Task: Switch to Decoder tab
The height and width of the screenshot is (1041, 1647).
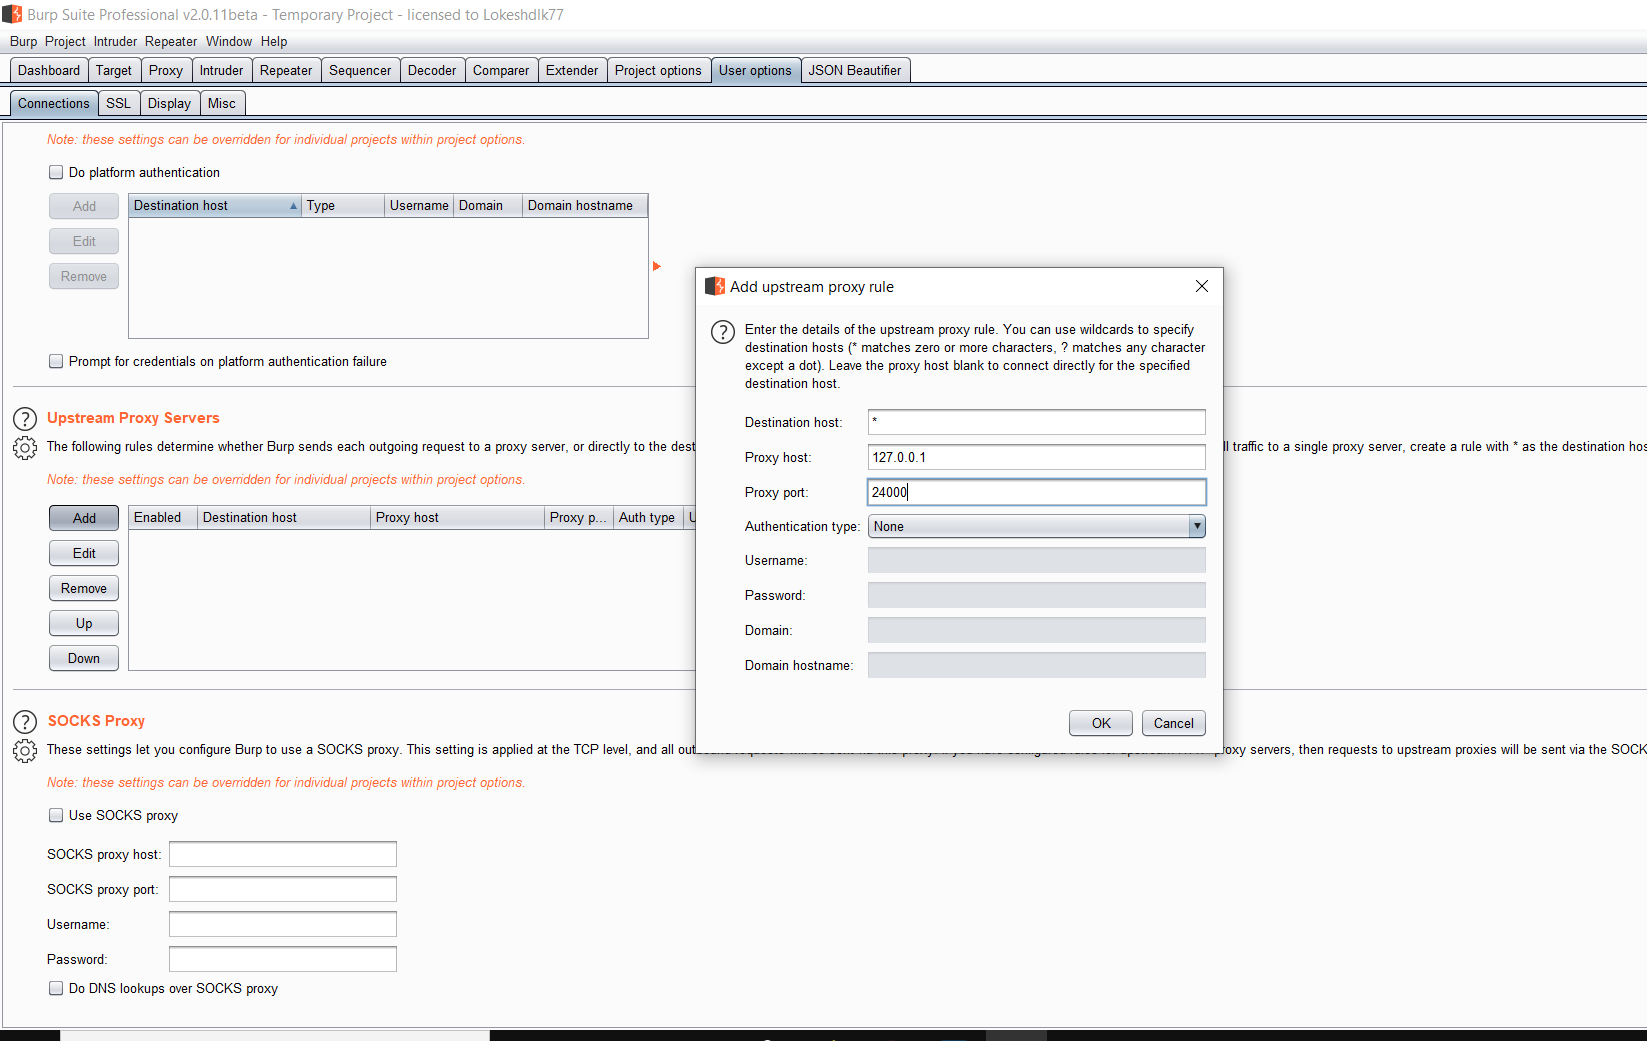Action: pyautogui.click(x=432, y=70)
